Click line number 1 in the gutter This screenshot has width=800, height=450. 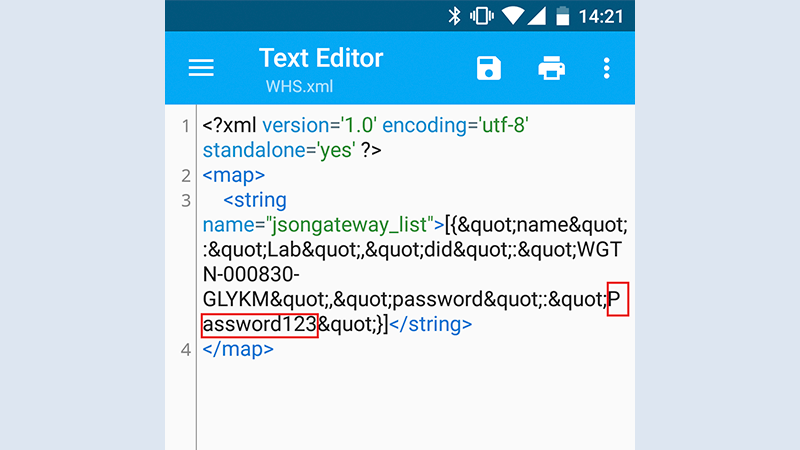tap(185, 127)
